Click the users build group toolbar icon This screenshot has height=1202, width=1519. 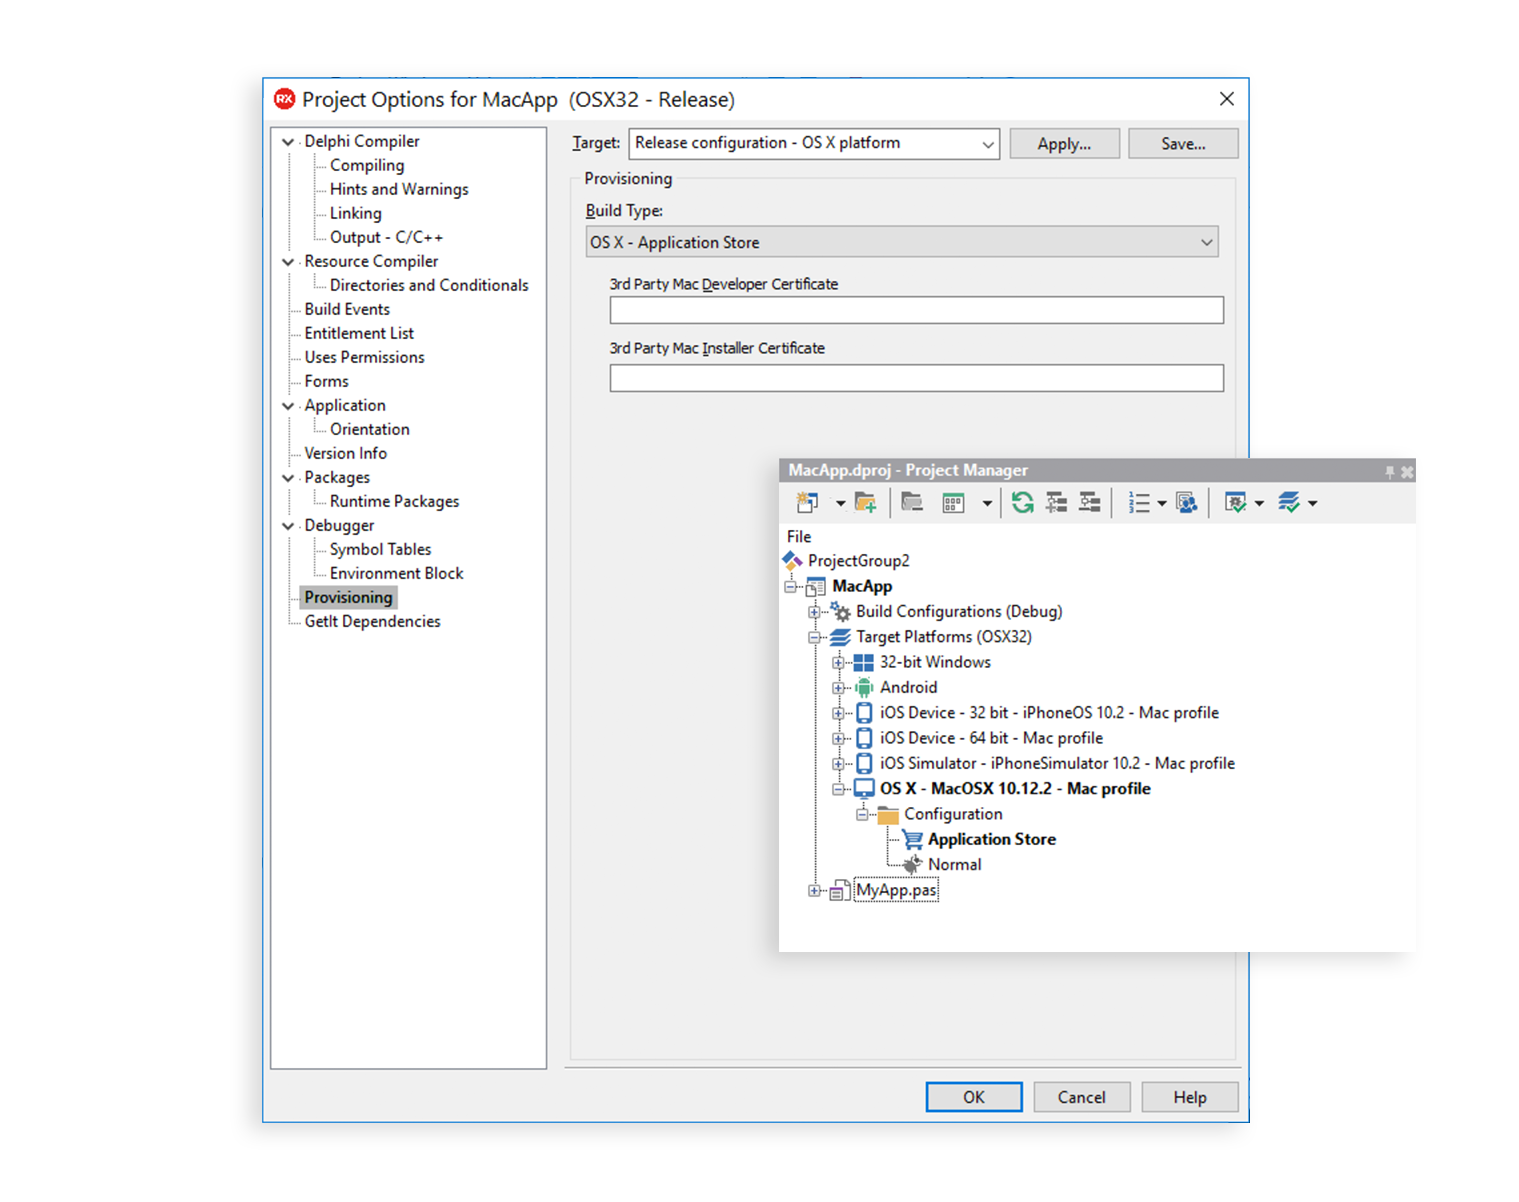coord(1187,503)
